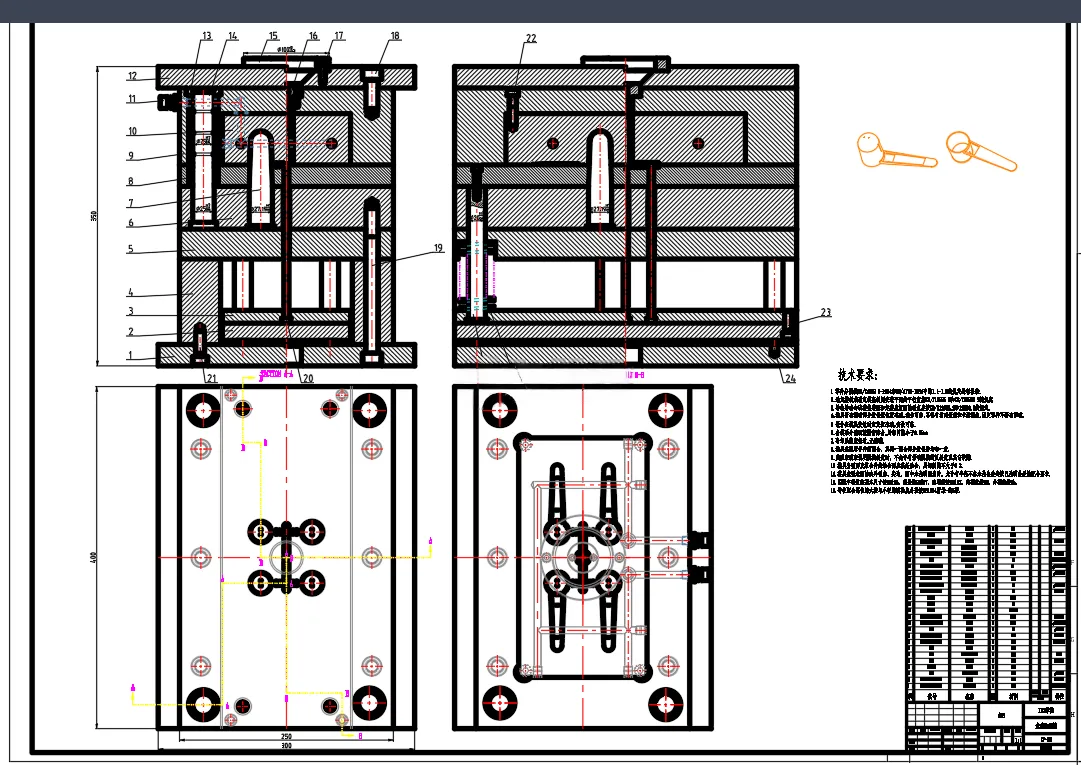This screenshot has width=1081, height=765.
Task: Select part callout number 2
Action: point(131,332)
